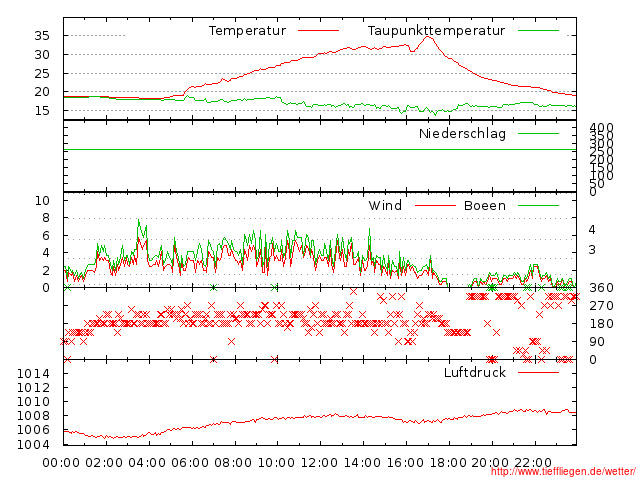Click the 1014 pressure axis value
Image resolution: width=640 pixels, height=480 pixels.
pos(33,373)
